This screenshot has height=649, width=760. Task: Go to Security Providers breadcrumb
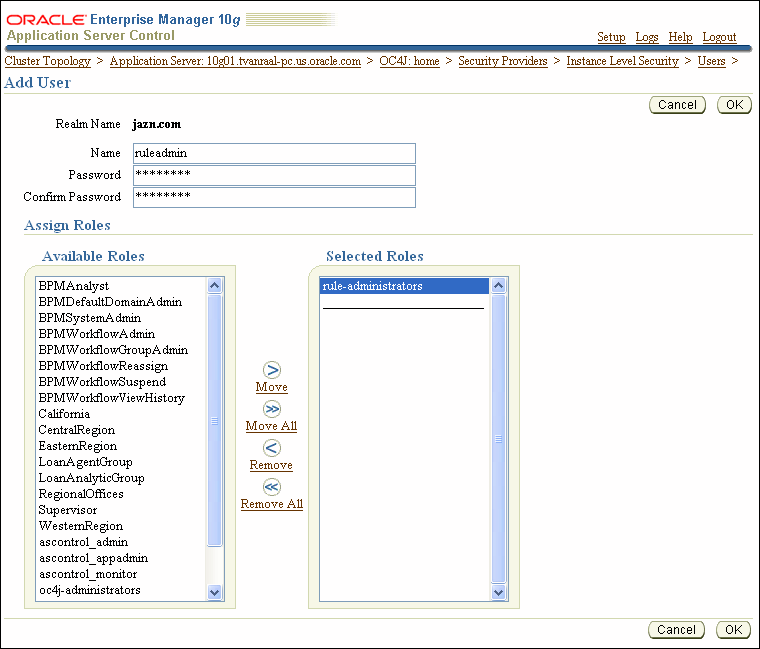(x=503, y=61)
